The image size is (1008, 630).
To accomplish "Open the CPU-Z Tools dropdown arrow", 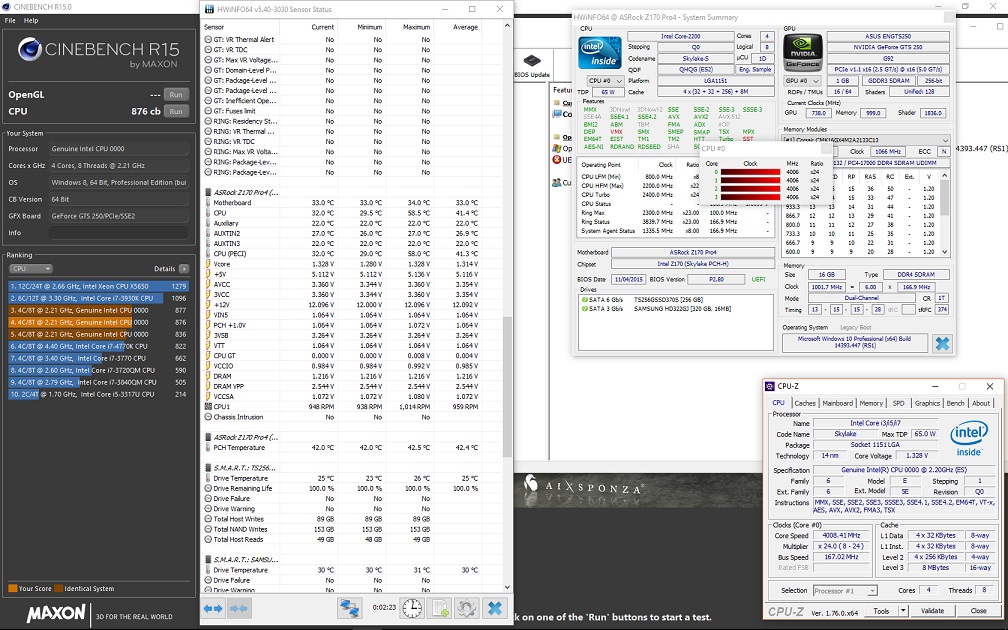I will [903, 611].
